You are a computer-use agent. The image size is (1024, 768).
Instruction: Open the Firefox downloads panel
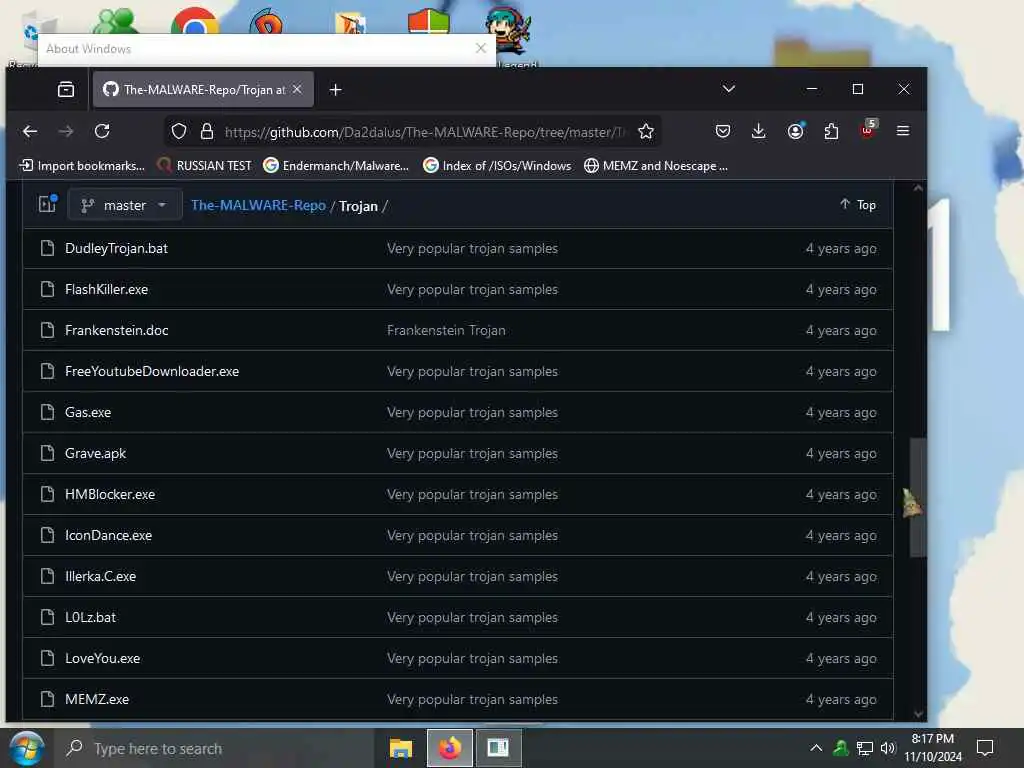[x=758, y=131]
